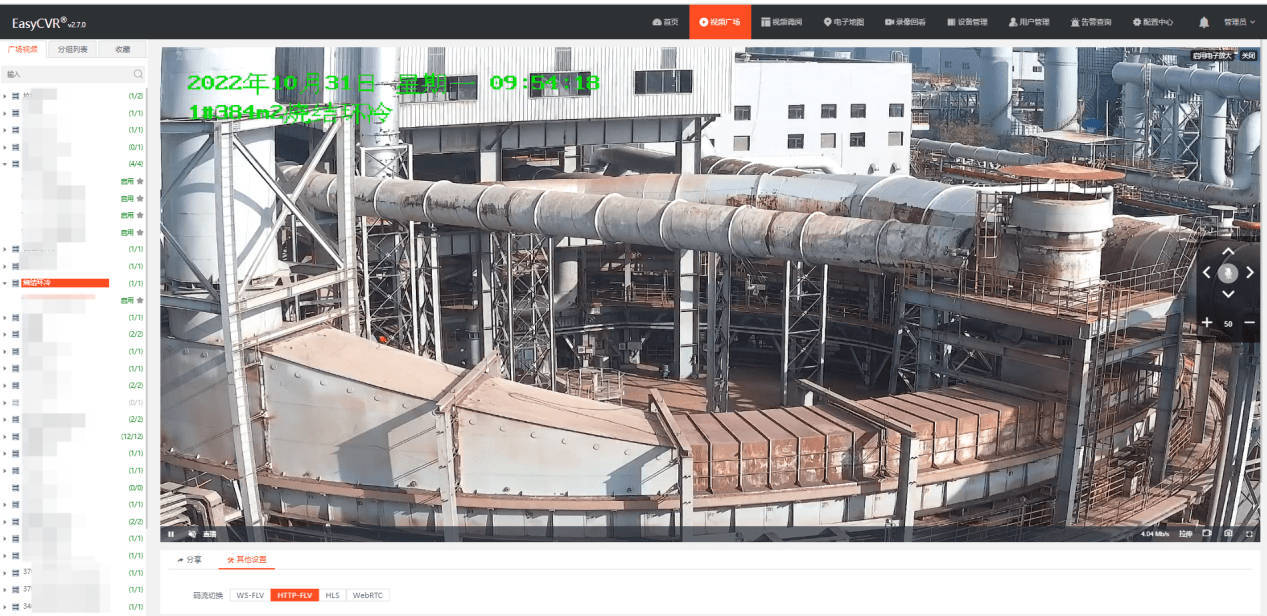Open the 电子地图 map page

[x=844, y=22]
